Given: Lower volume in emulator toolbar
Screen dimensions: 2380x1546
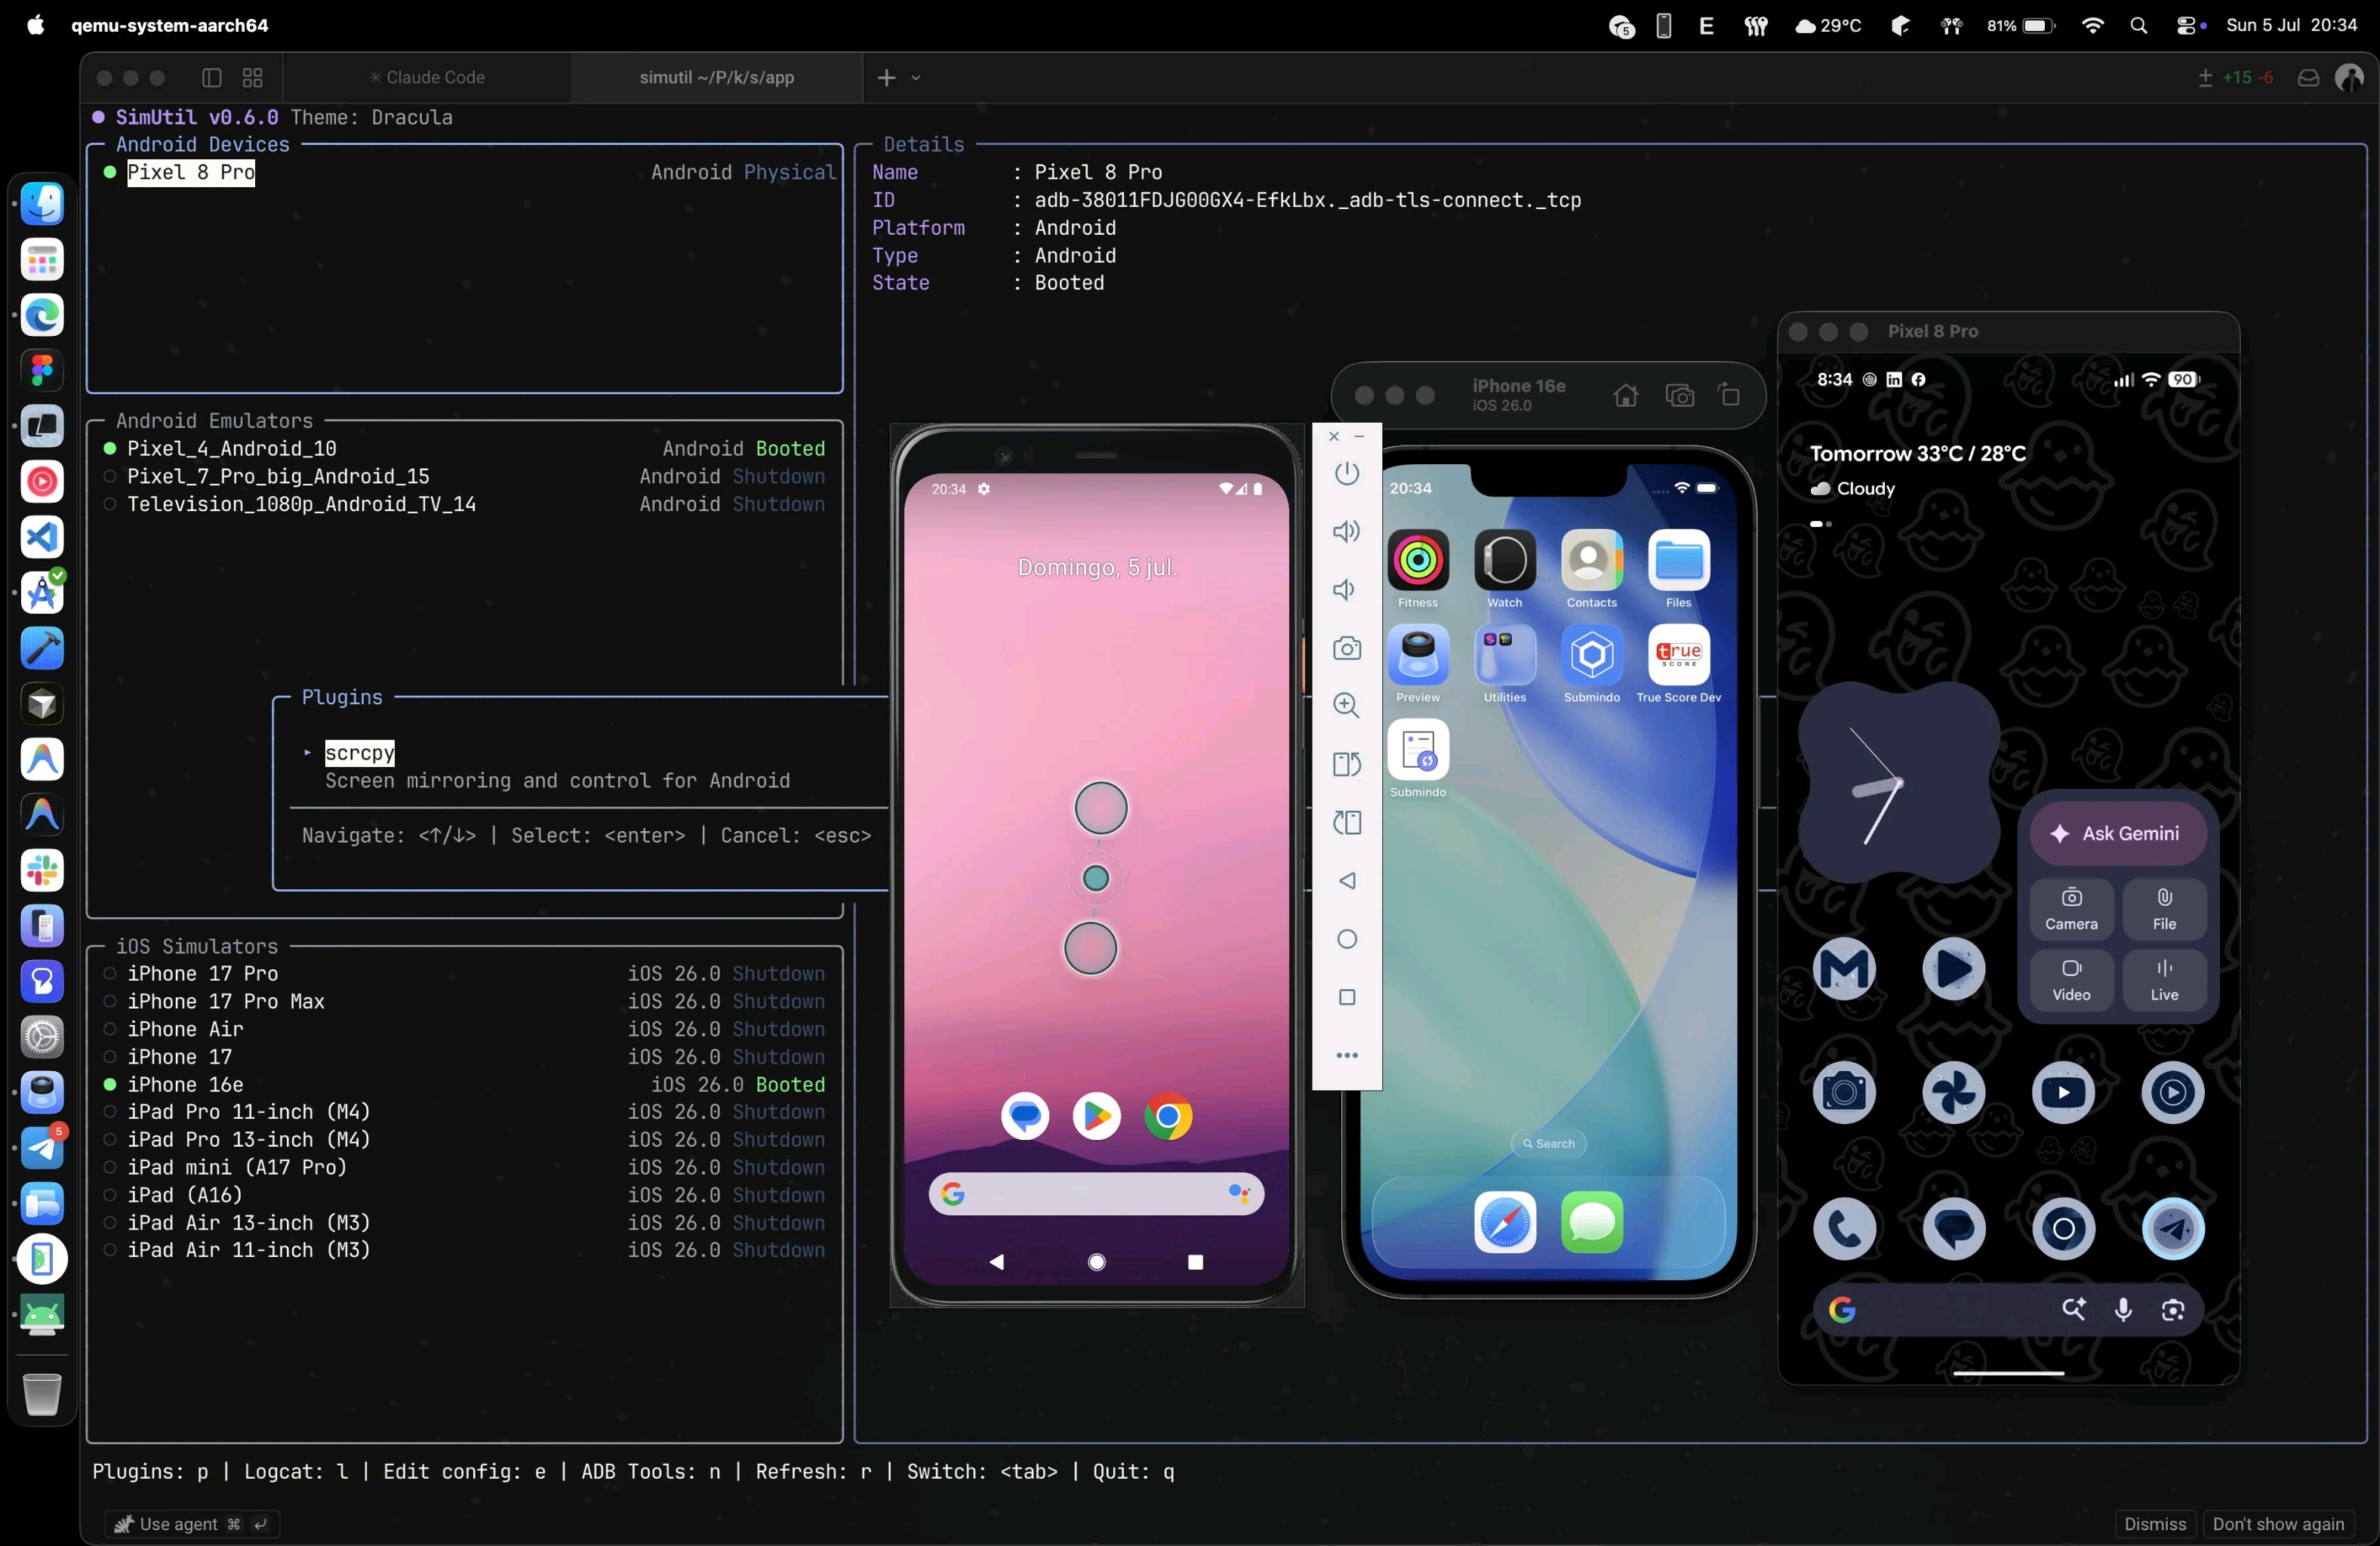Looking at the screenshot, I should (1345, 590).
